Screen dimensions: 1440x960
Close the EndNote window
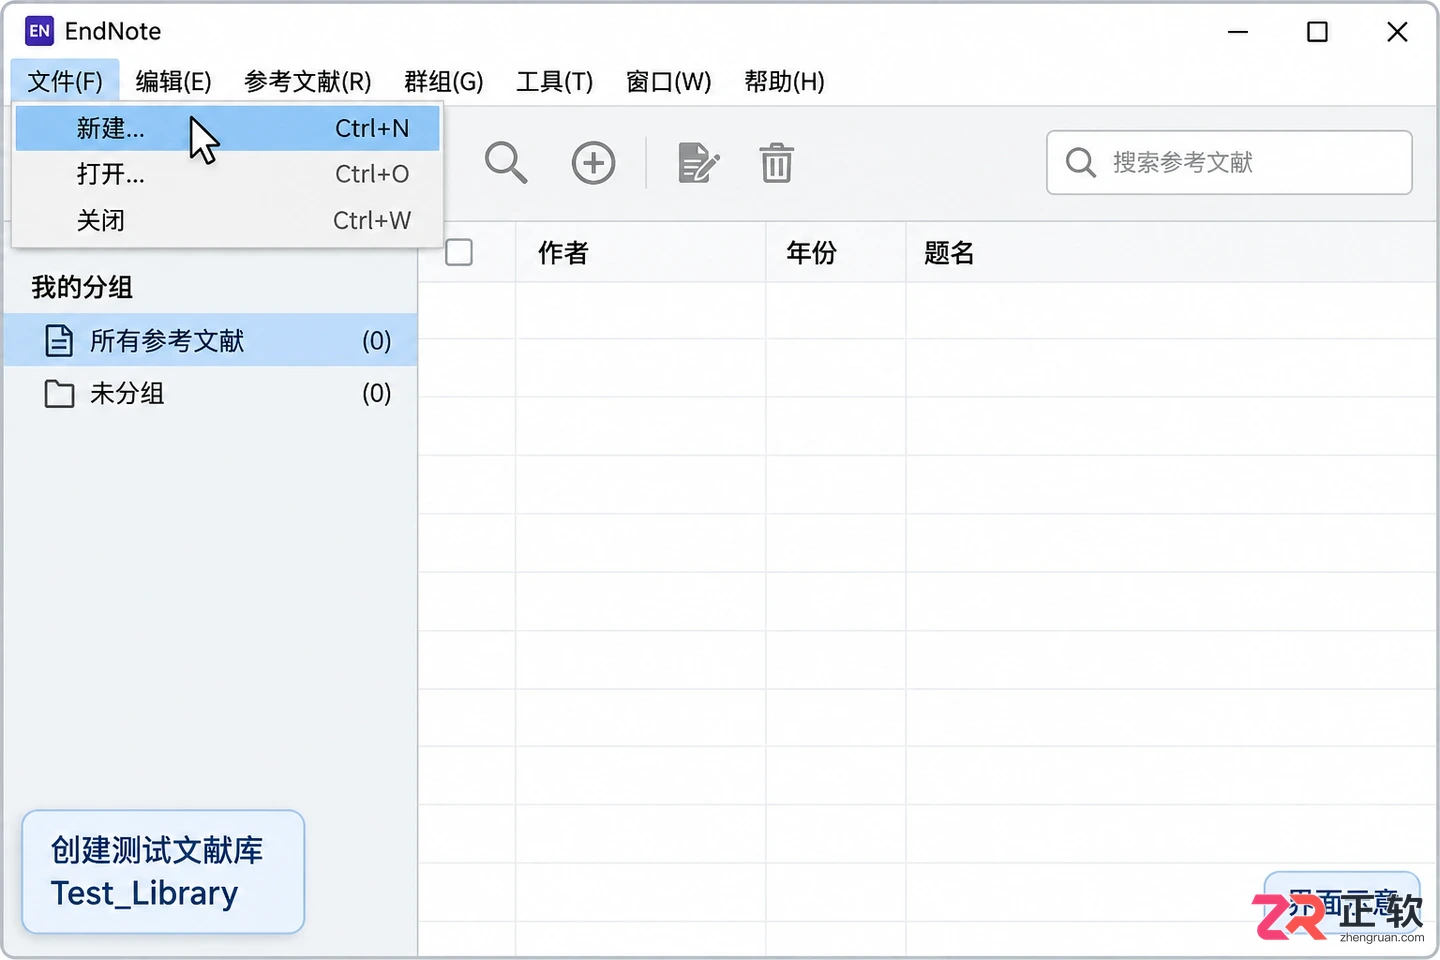pyautogui.click(x=1397, y=32)
